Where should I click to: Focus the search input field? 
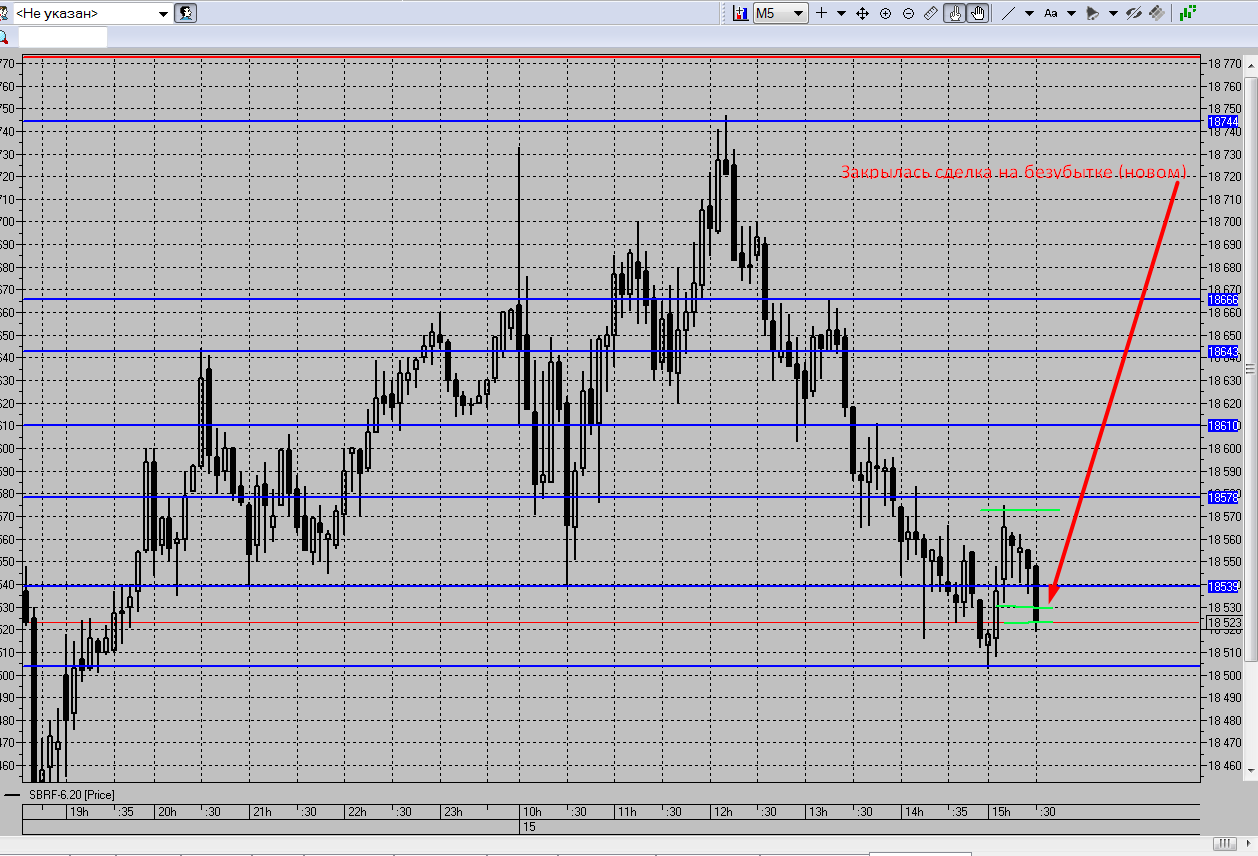(62, 38)
